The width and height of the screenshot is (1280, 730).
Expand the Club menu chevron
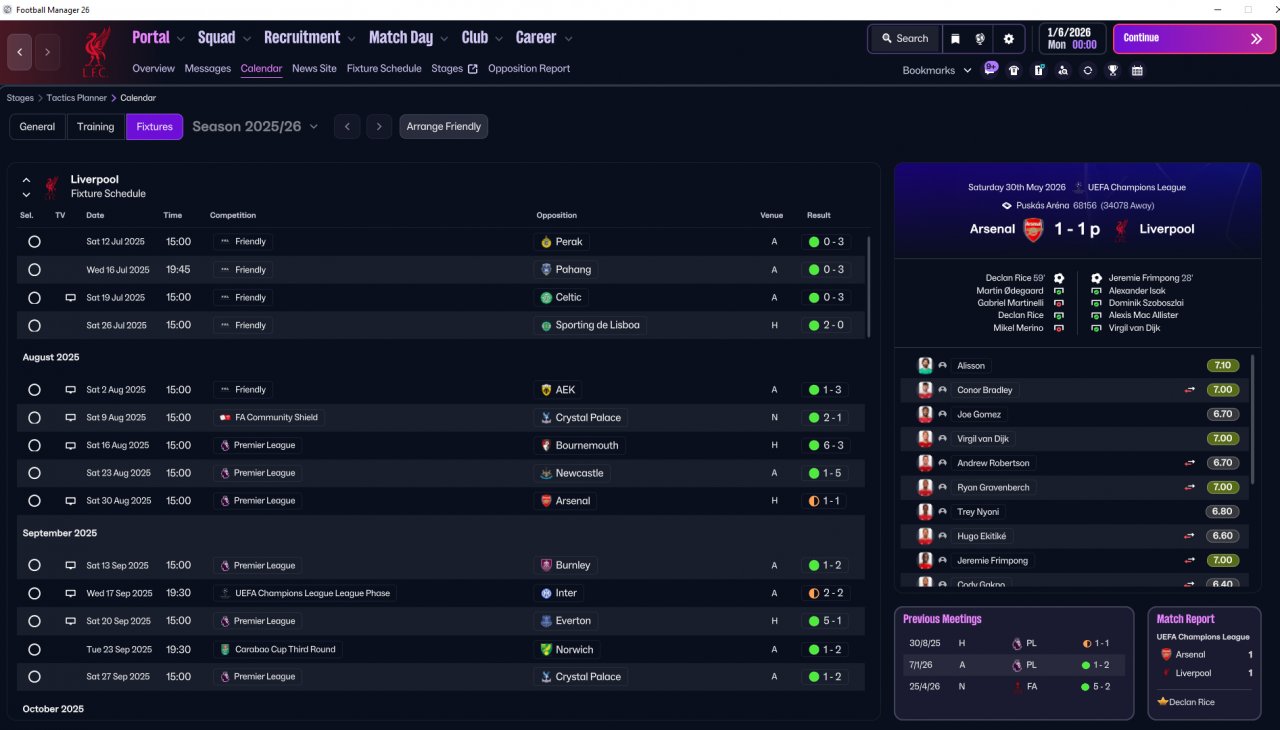[499, 39]
